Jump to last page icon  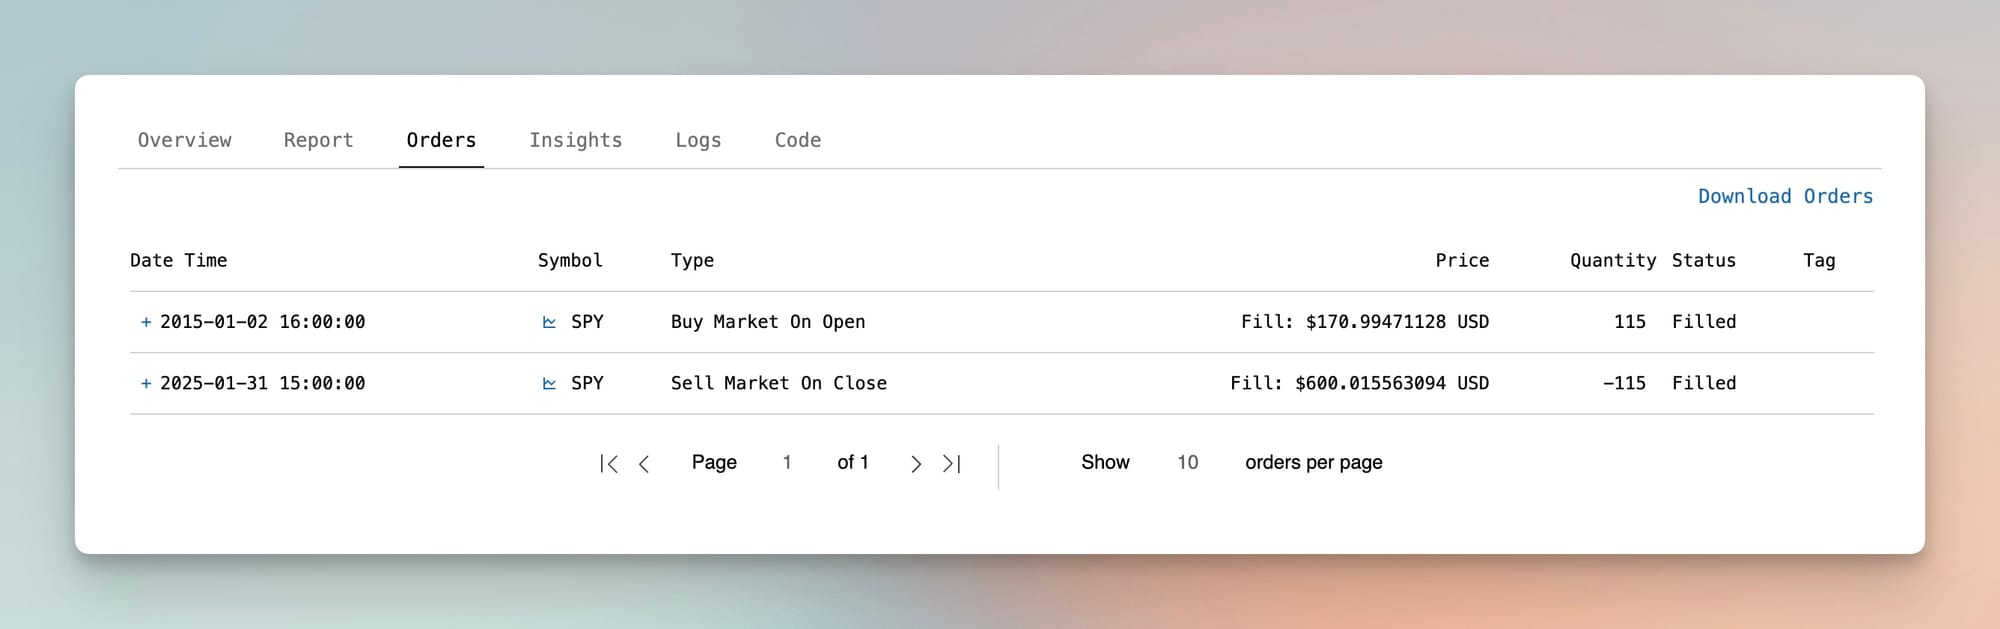click(x=951, y=463)
